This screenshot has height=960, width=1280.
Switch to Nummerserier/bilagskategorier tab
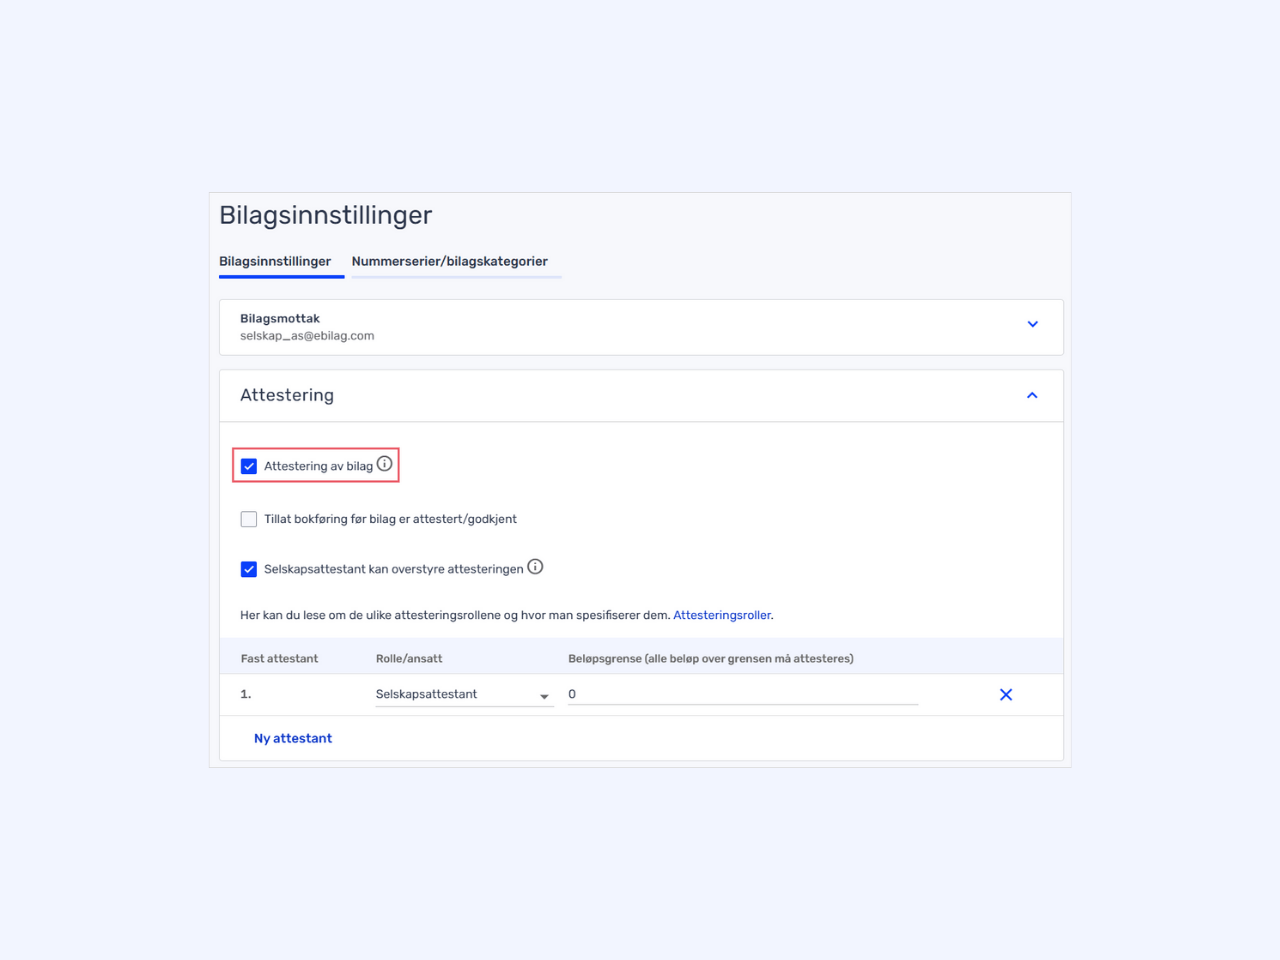click(x=450, y=262)
